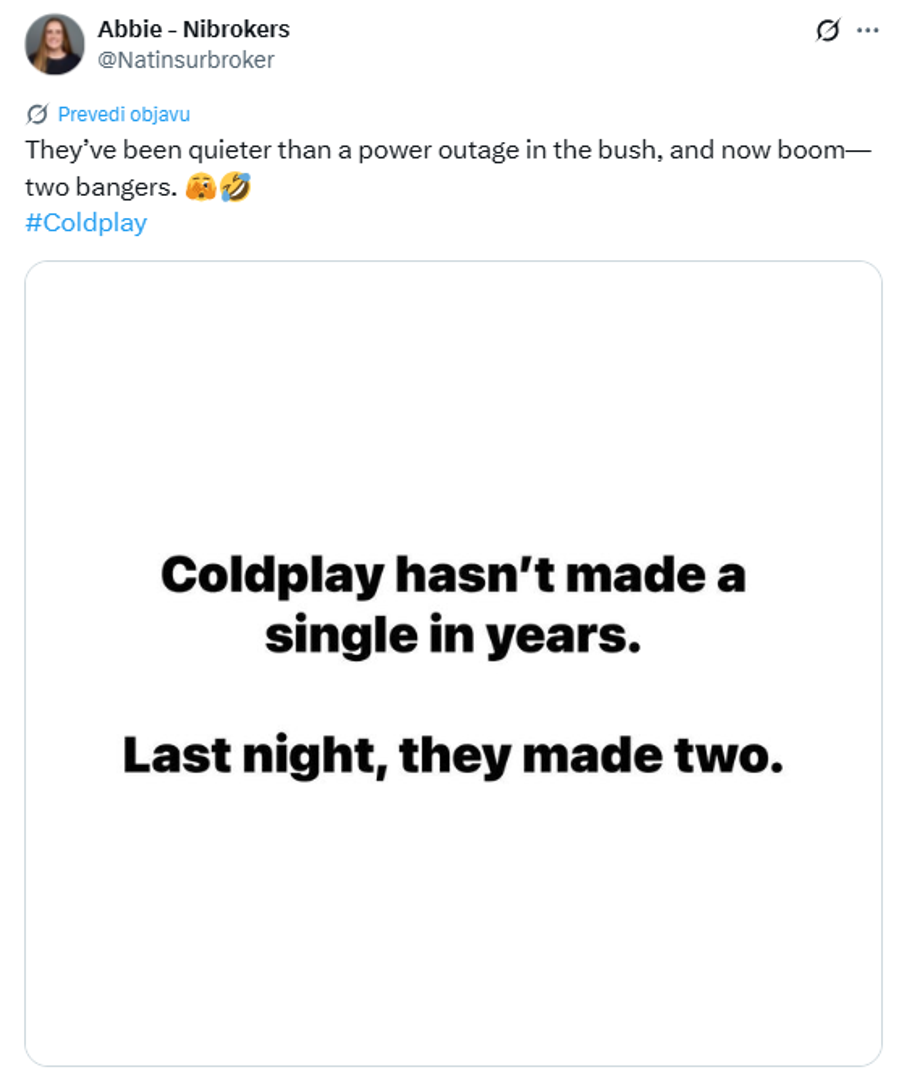Click blank white area above image headline
Image resolution: width=899 pixels, height=1080 pixels.
452,400
